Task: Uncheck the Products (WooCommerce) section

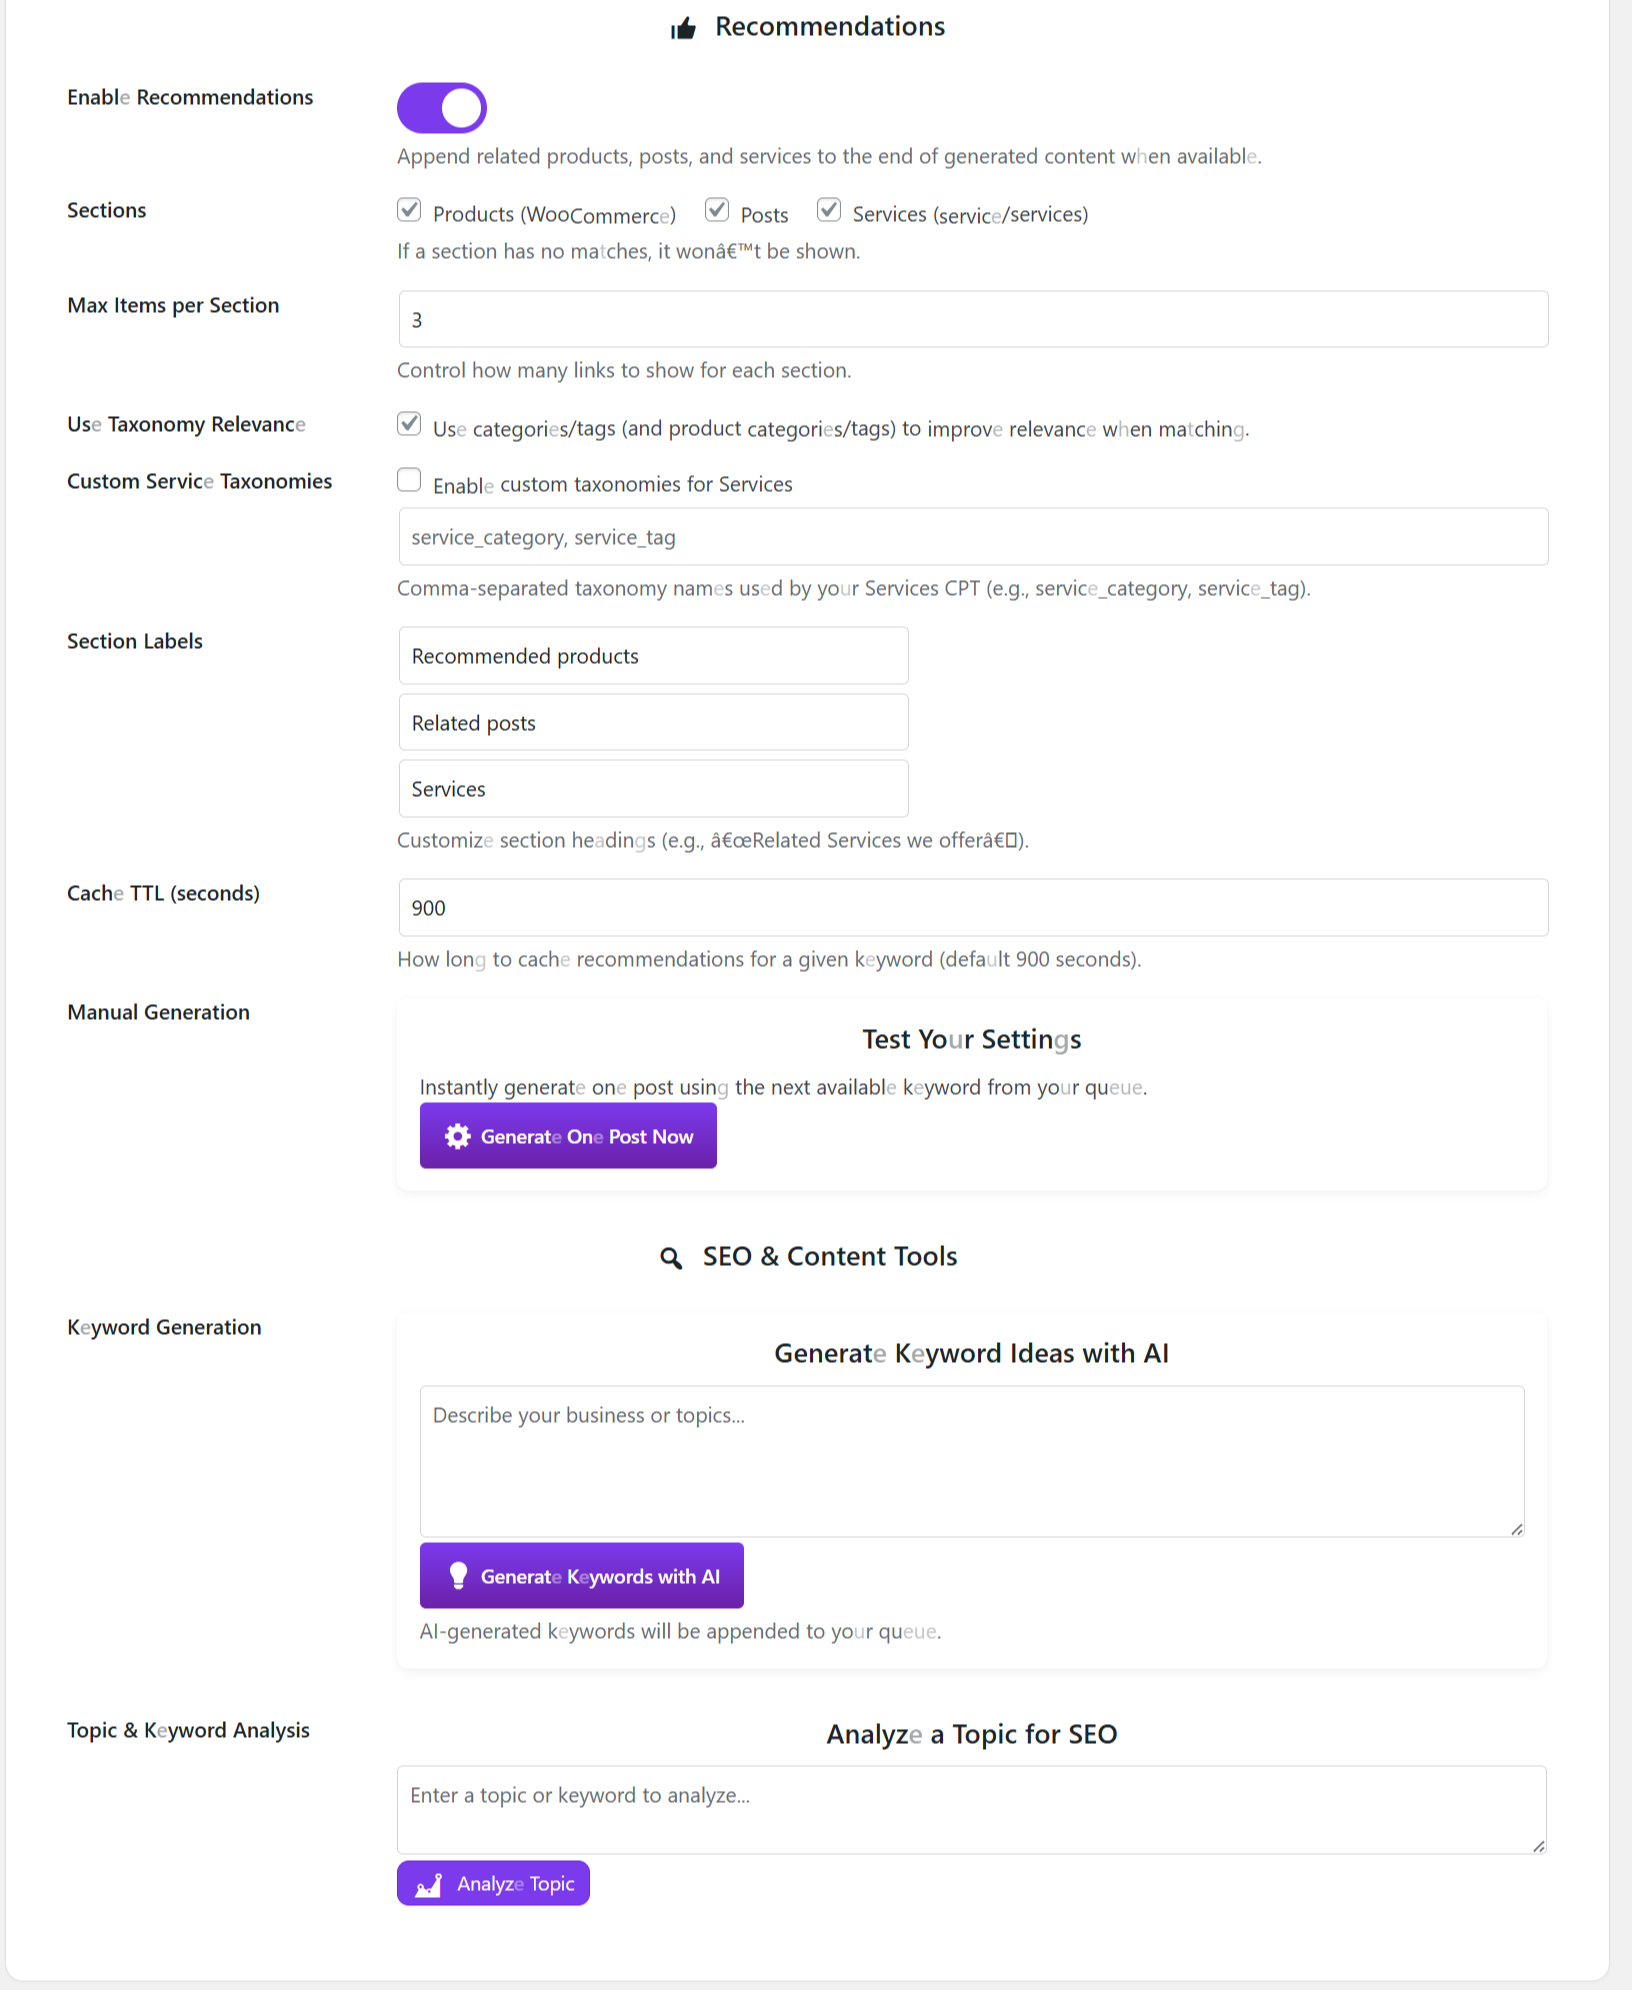Action: click(x=409, y=210)
